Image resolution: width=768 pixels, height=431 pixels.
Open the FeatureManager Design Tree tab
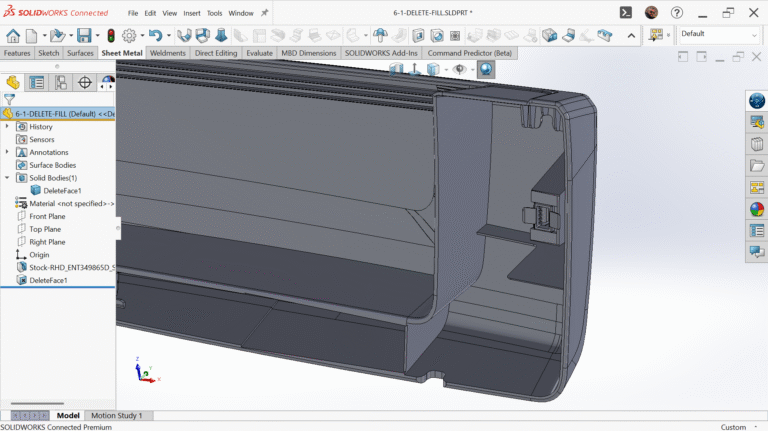tap(13, 82)
